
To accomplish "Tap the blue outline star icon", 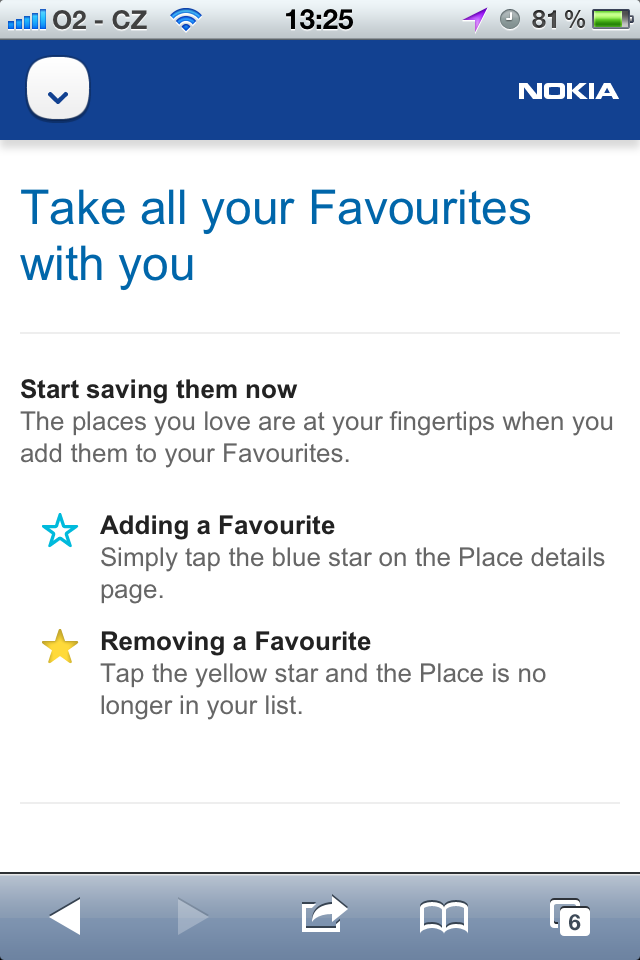I will (60, 532).
